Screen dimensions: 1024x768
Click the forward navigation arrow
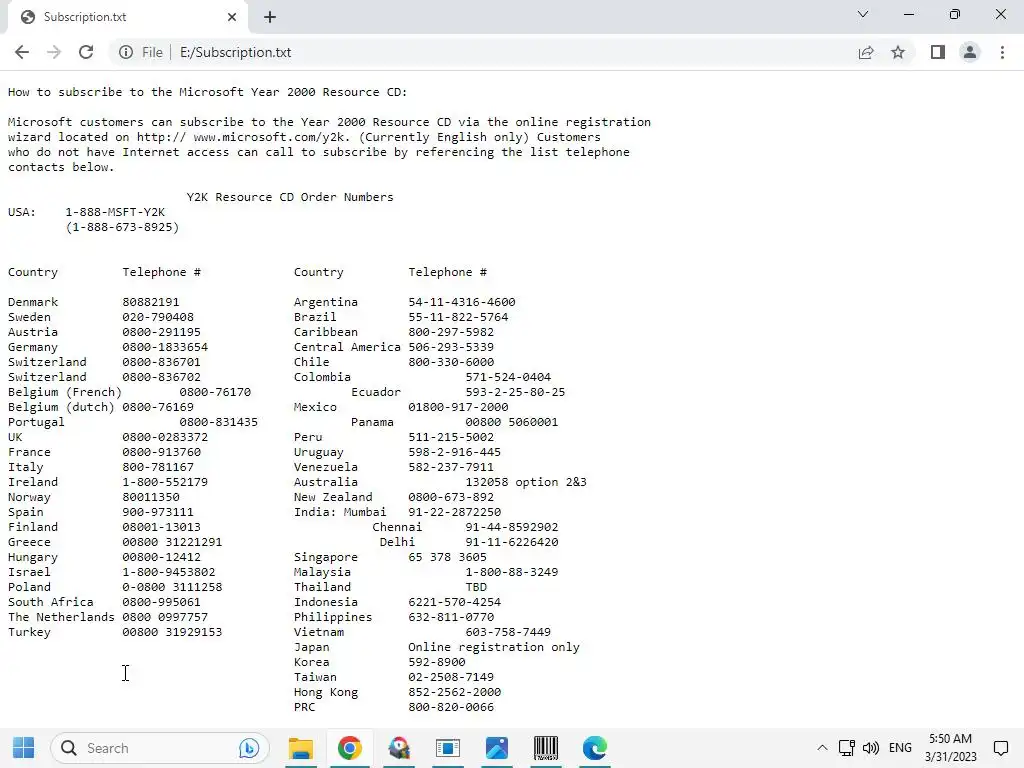pos(54,52)
